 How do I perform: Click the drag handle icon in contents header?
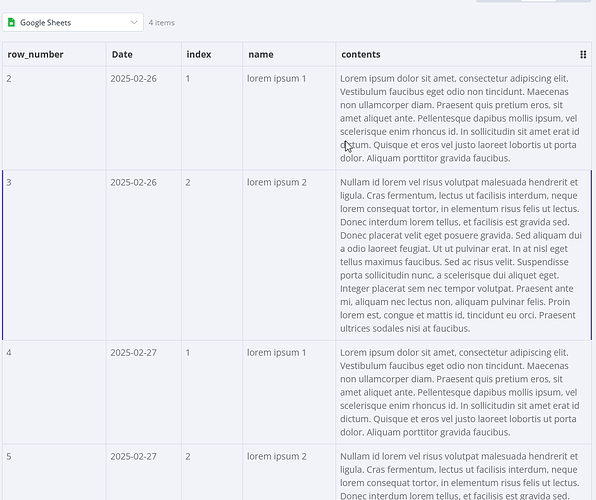coord(583,54)
